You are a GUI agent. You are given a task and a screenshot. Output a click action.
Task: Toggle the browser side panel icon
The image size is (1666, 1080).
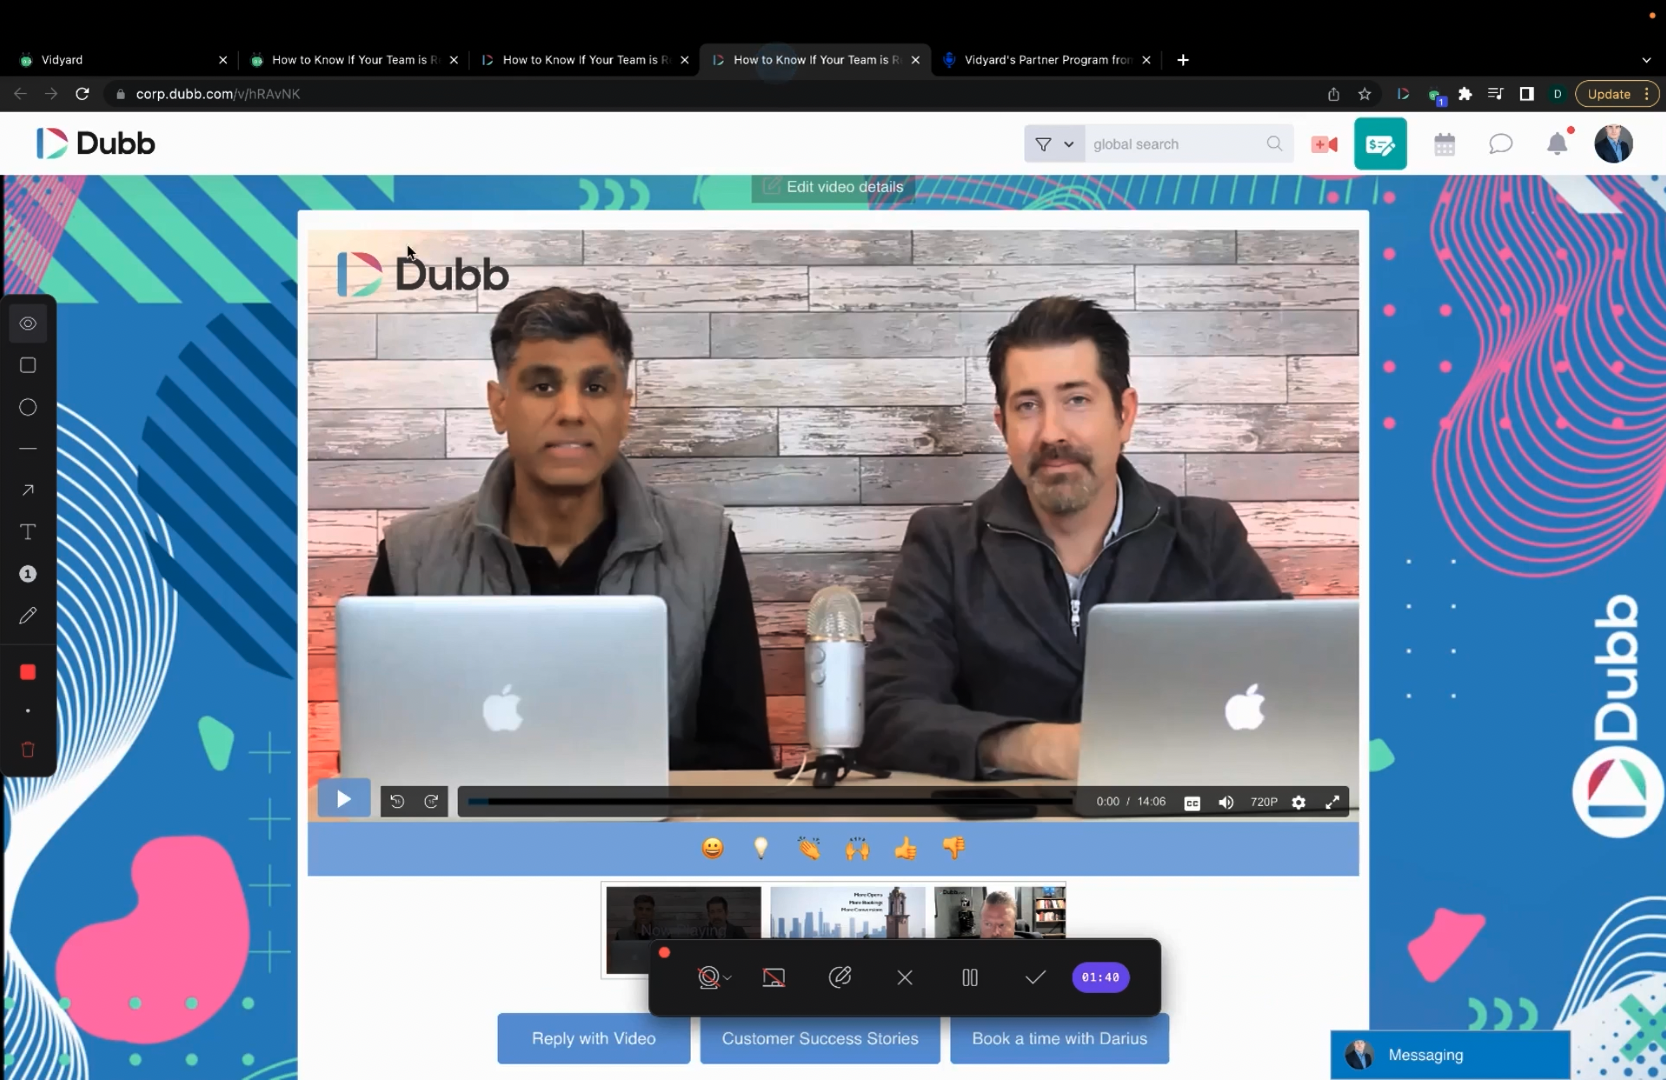[1527, 94]
